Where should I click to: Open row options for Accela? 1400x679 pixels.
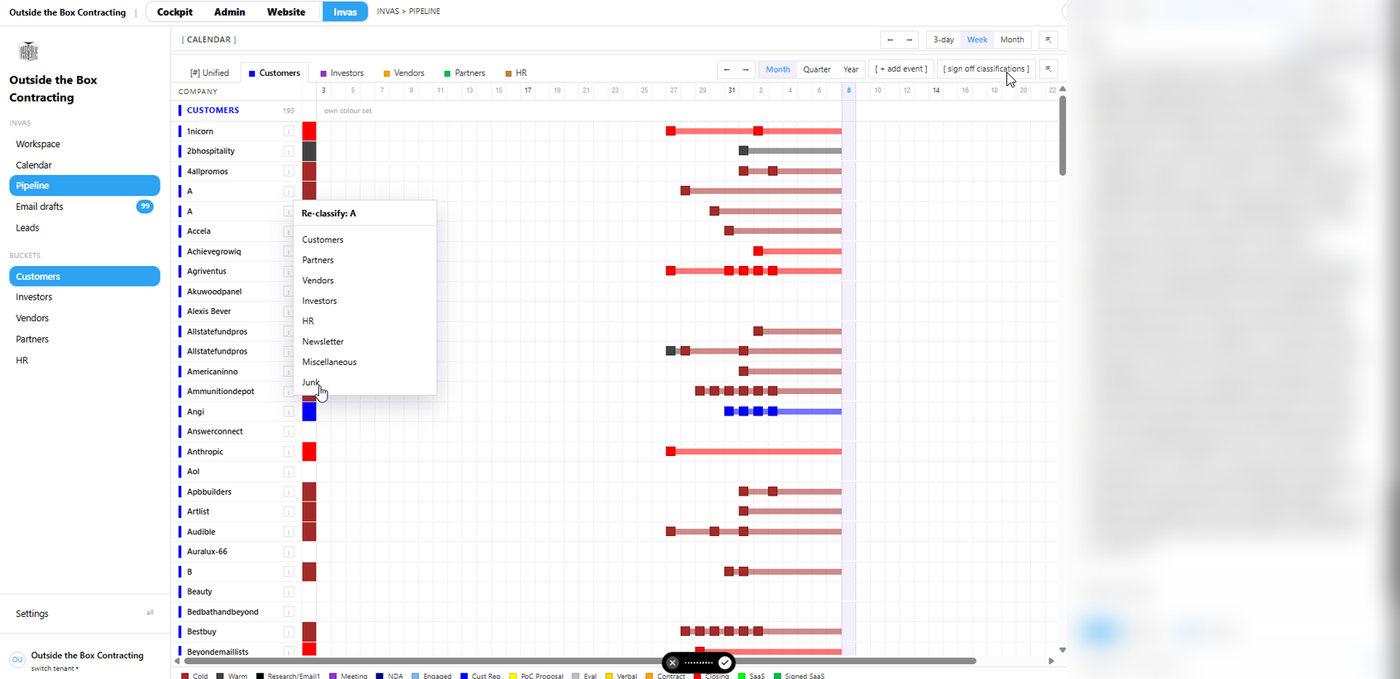point(288,231)
